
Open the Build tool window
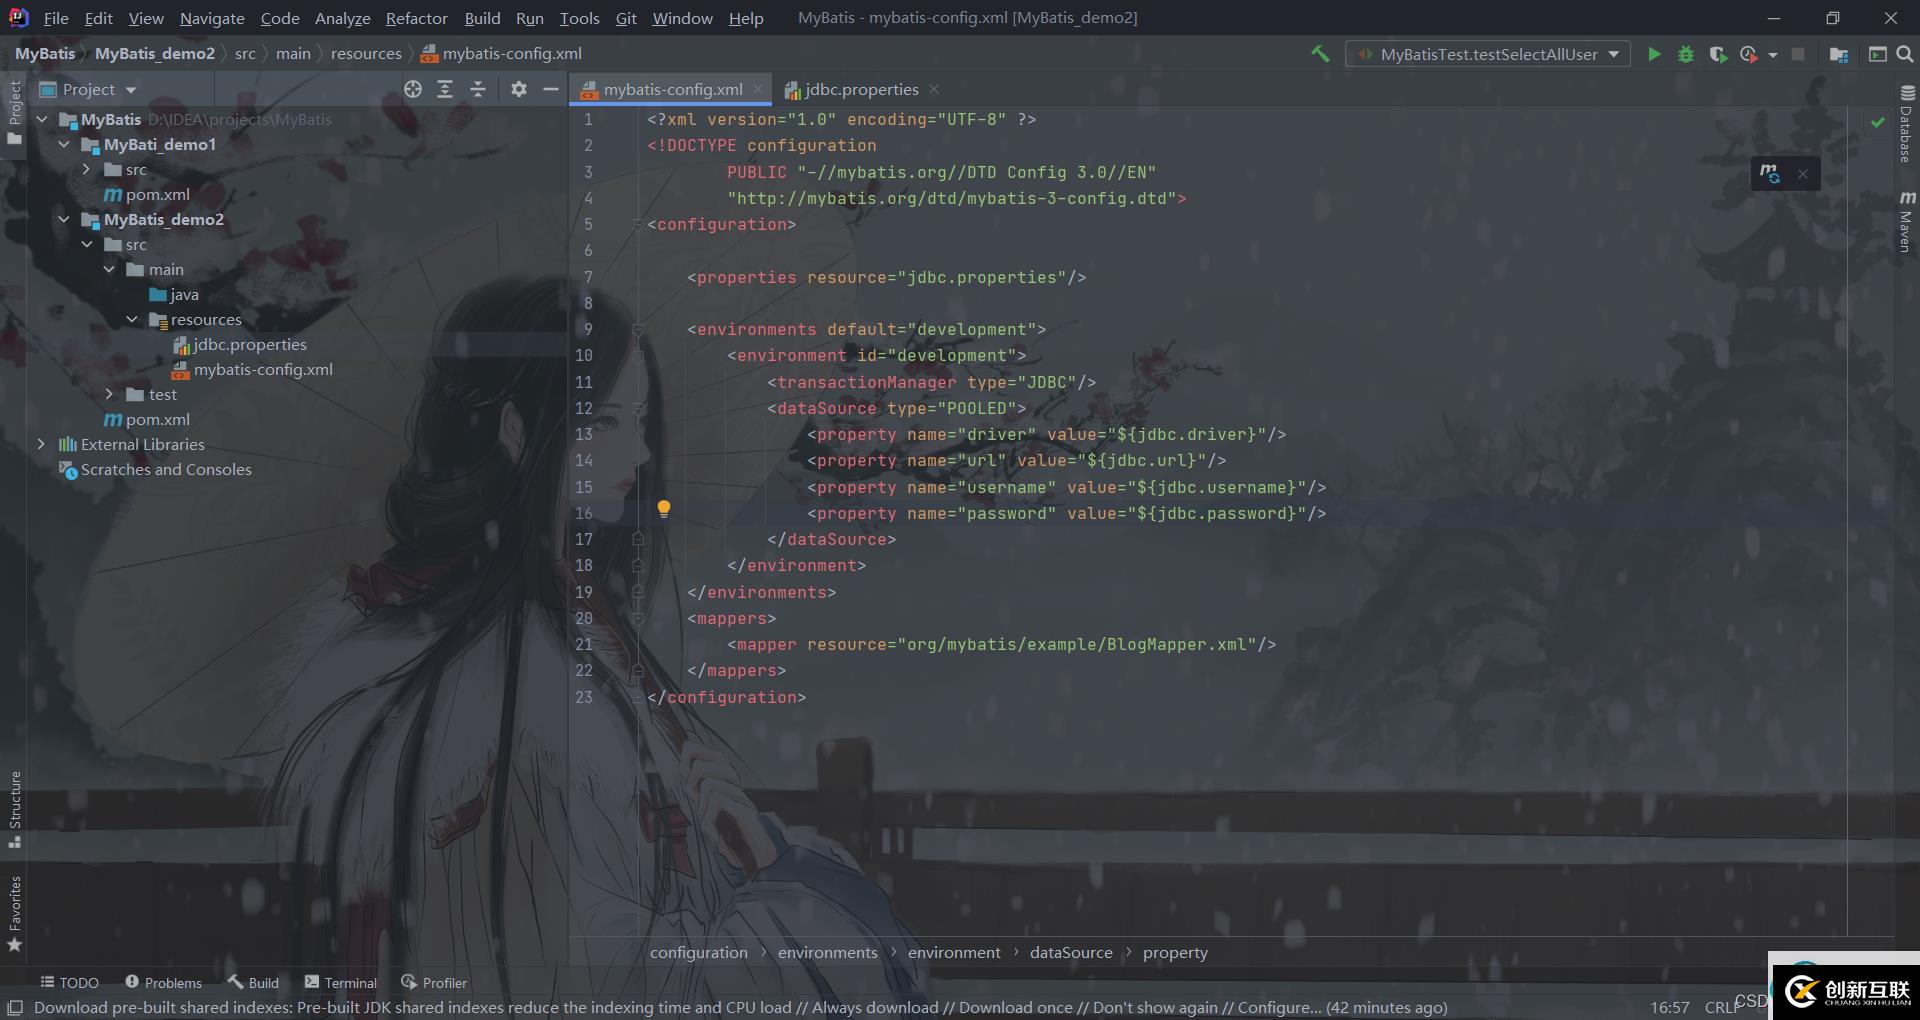click(253, 983)
